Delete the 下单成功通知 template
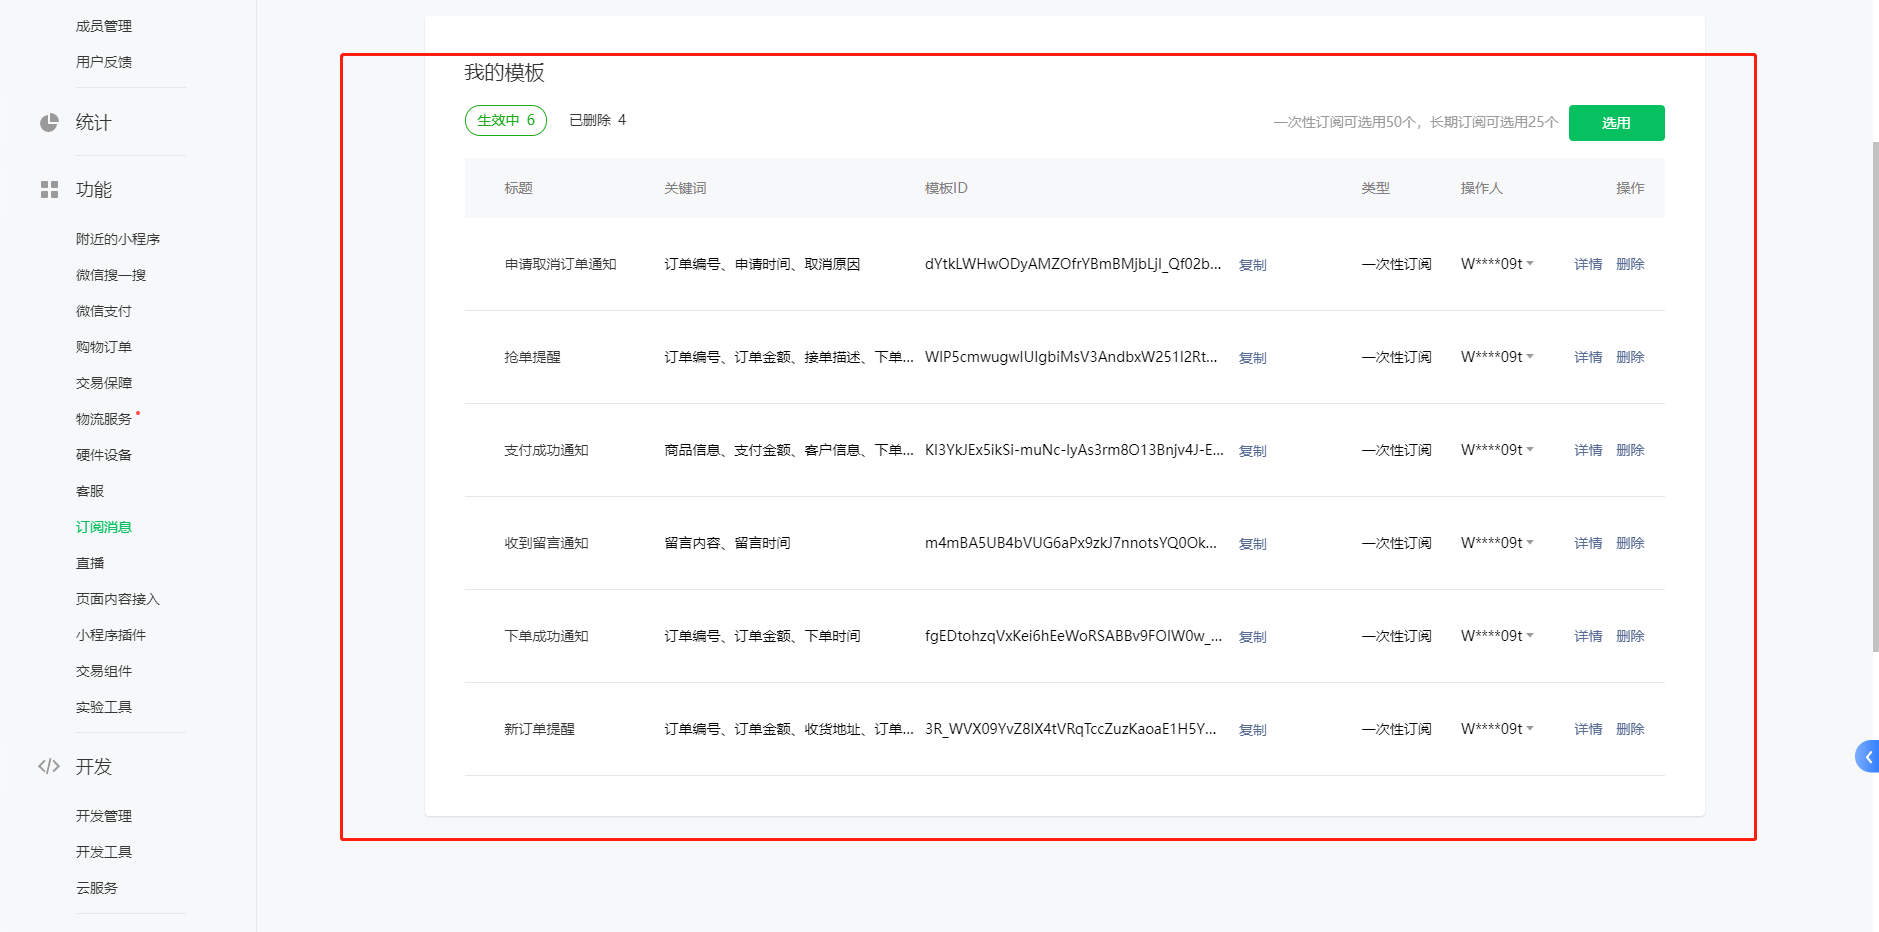The width and height of the screenshot is (1879, 932). [1630, 635]
